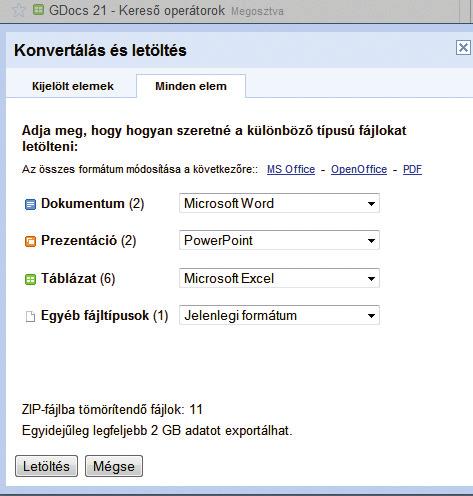Click the MS Office format link
The width and height of the screenshot is (473, 496).
click(x=291, y=169)
